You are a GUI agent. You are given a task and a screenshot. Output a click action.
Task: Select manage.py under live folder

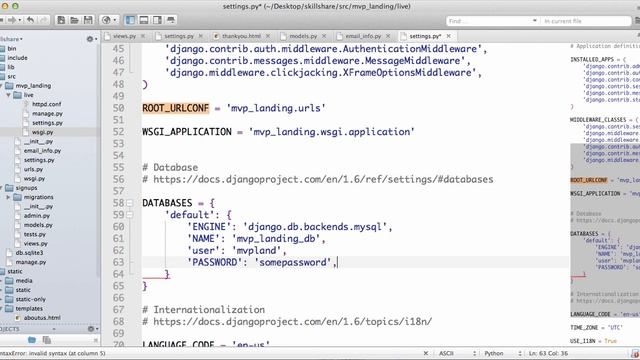coord(47,114)
